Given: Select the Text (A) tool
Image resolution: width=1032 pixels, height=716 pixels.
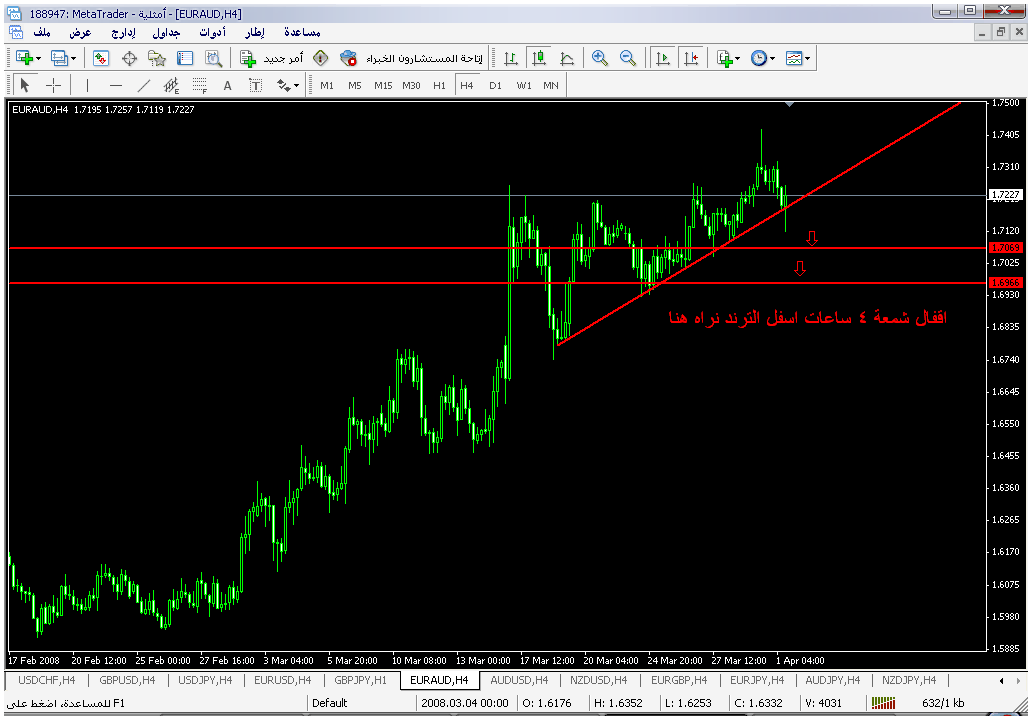Looking at the screenshot, I should coord(227,85).
